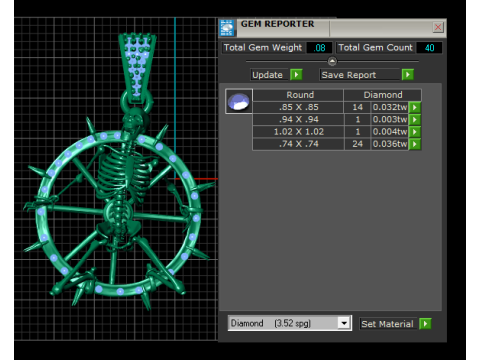
Task: Click the Total Gem Weight label
Action: 263,48
